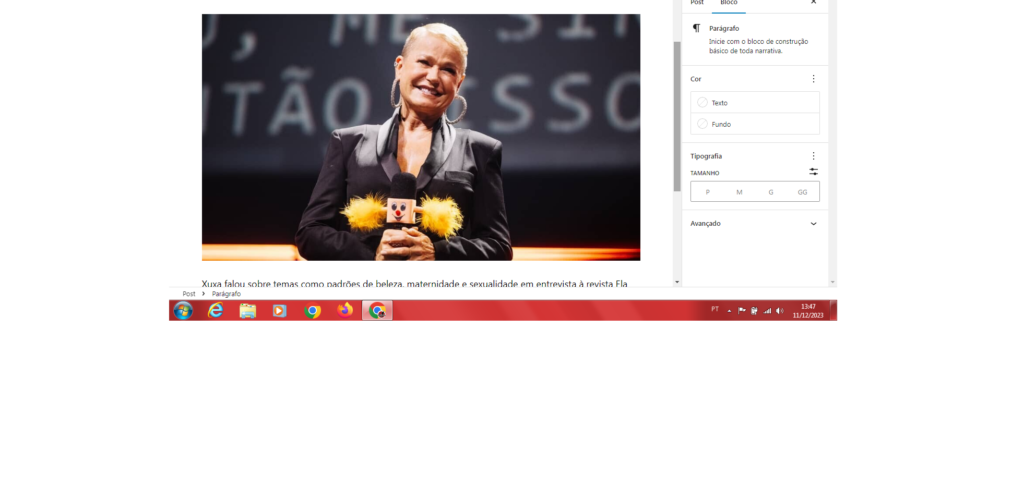Open Windows Explorer folder from taskbar

click(248, 311)
